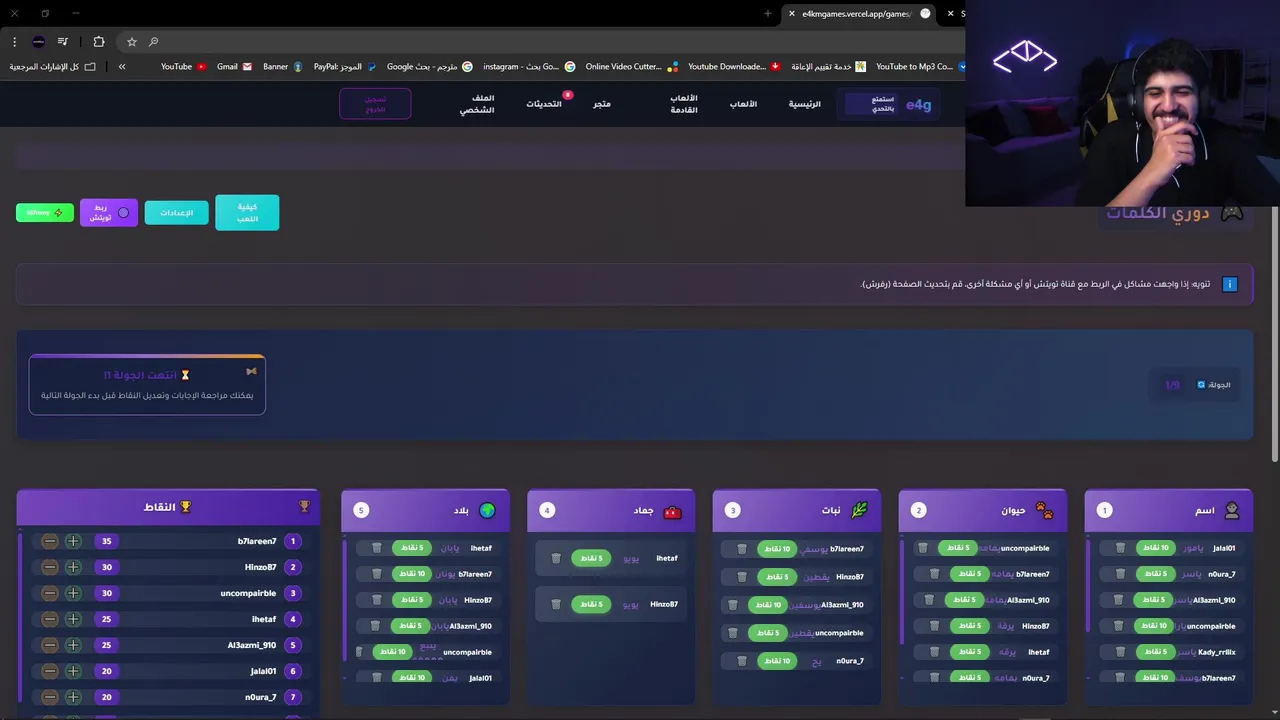Expand hidden bookmarks with double chevron
Screen dimensions: 1280x720
coord(122,67)
